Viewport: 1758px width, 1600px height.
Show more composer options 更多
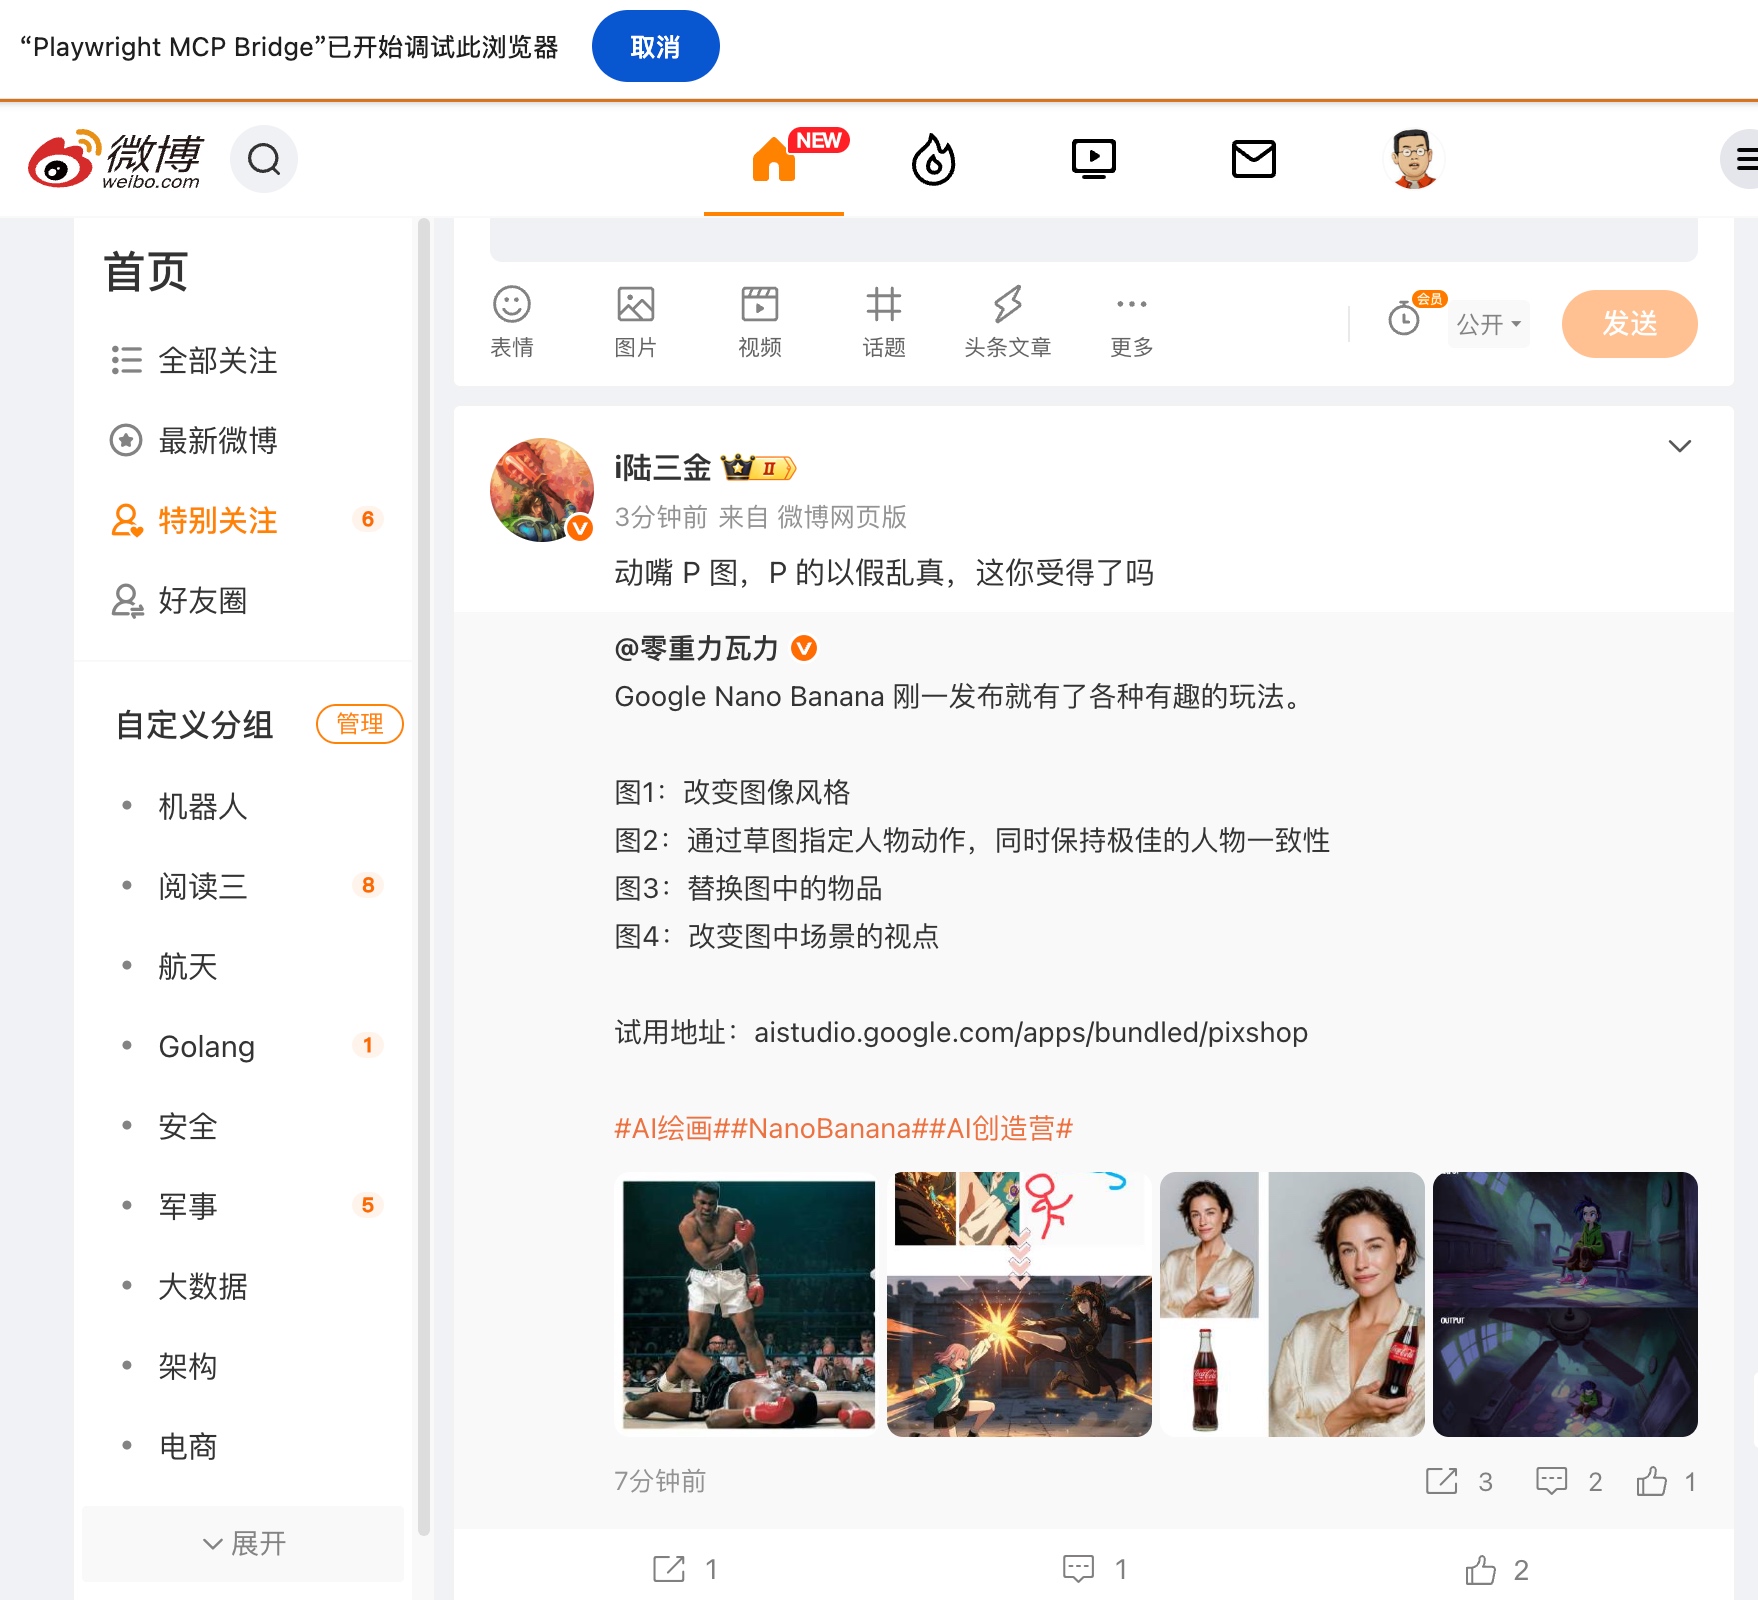pos(1132,322)
